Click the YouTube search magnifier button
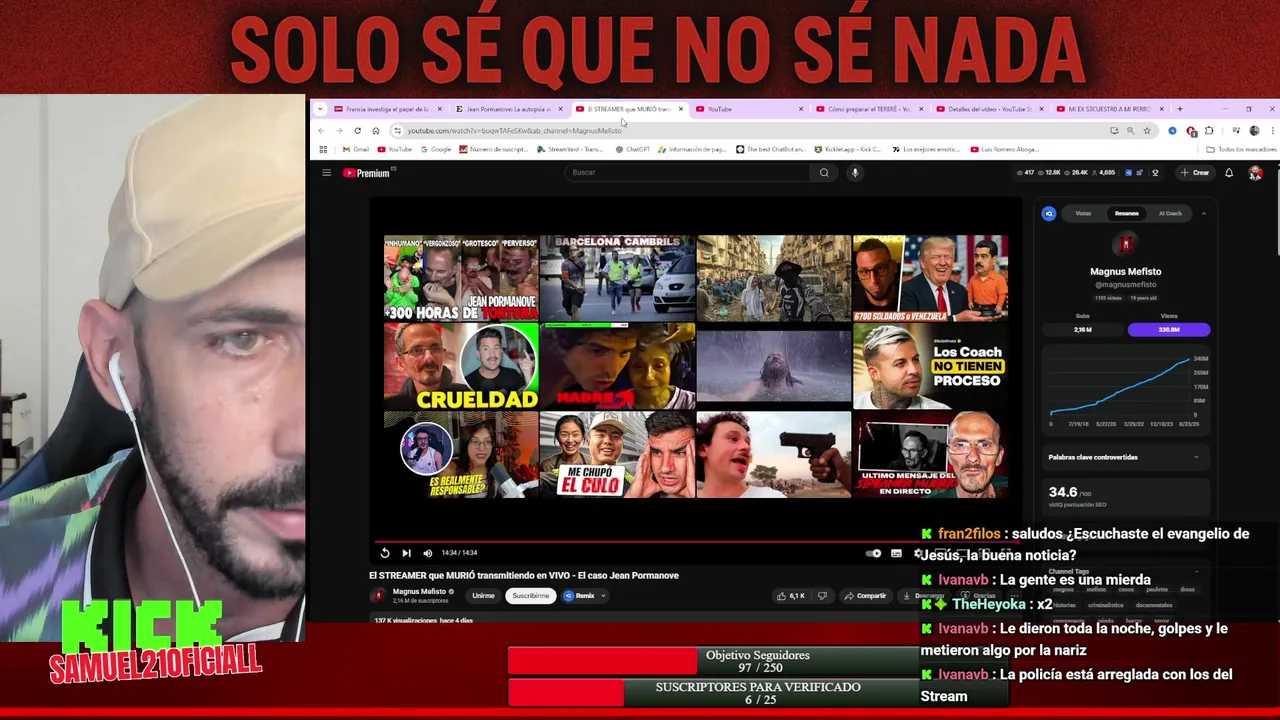Screen dimensions: 1280x720 click(x=824, y=173)
